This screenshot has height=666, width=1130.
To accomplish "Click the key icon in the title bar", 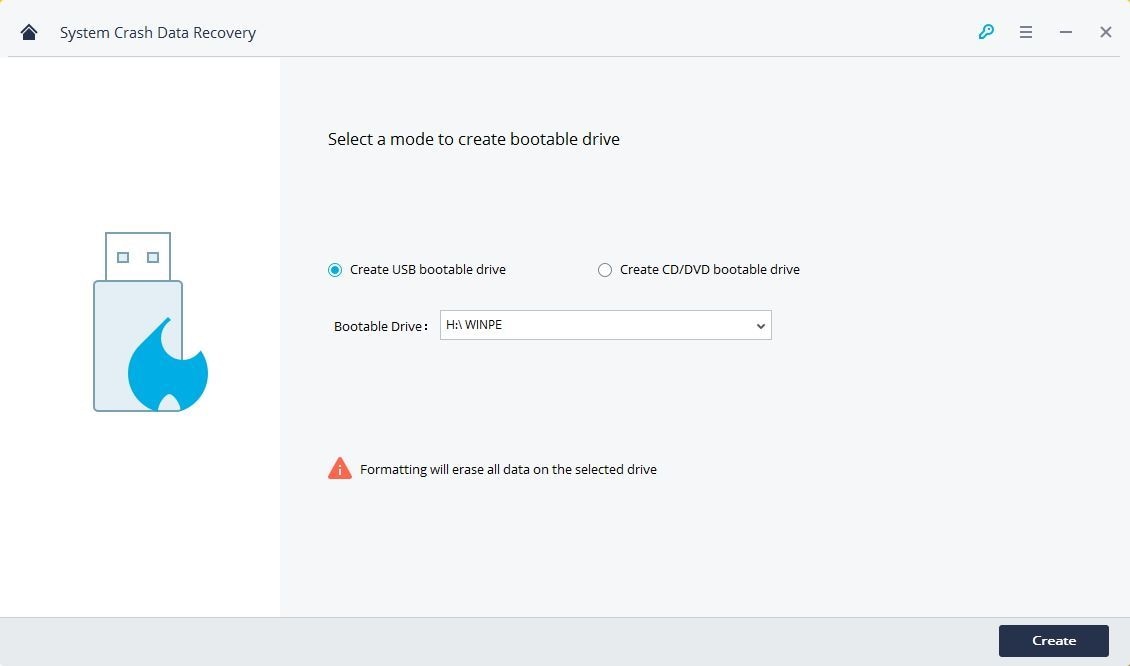I will [x=986, y=31].
